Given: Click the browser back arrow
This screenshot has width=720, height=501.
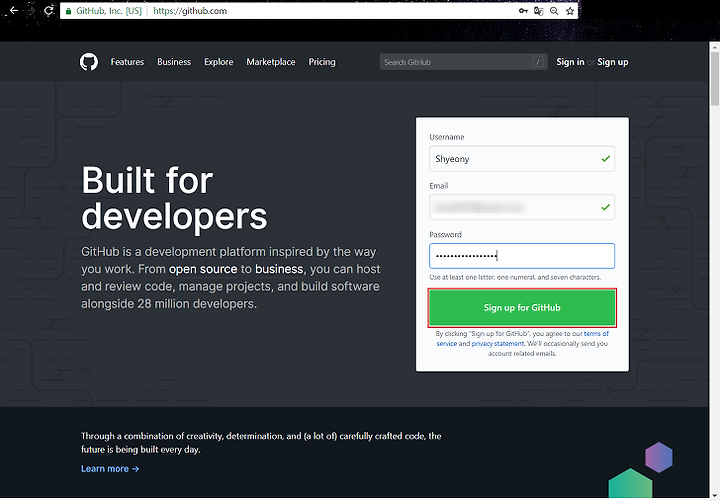Looking at the screenshot, I should pos(14,10).
